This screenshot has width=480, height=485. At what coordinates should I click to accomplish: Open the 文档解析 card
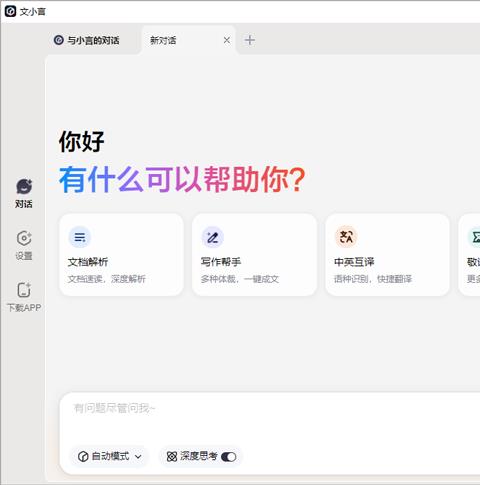point(121,255)
